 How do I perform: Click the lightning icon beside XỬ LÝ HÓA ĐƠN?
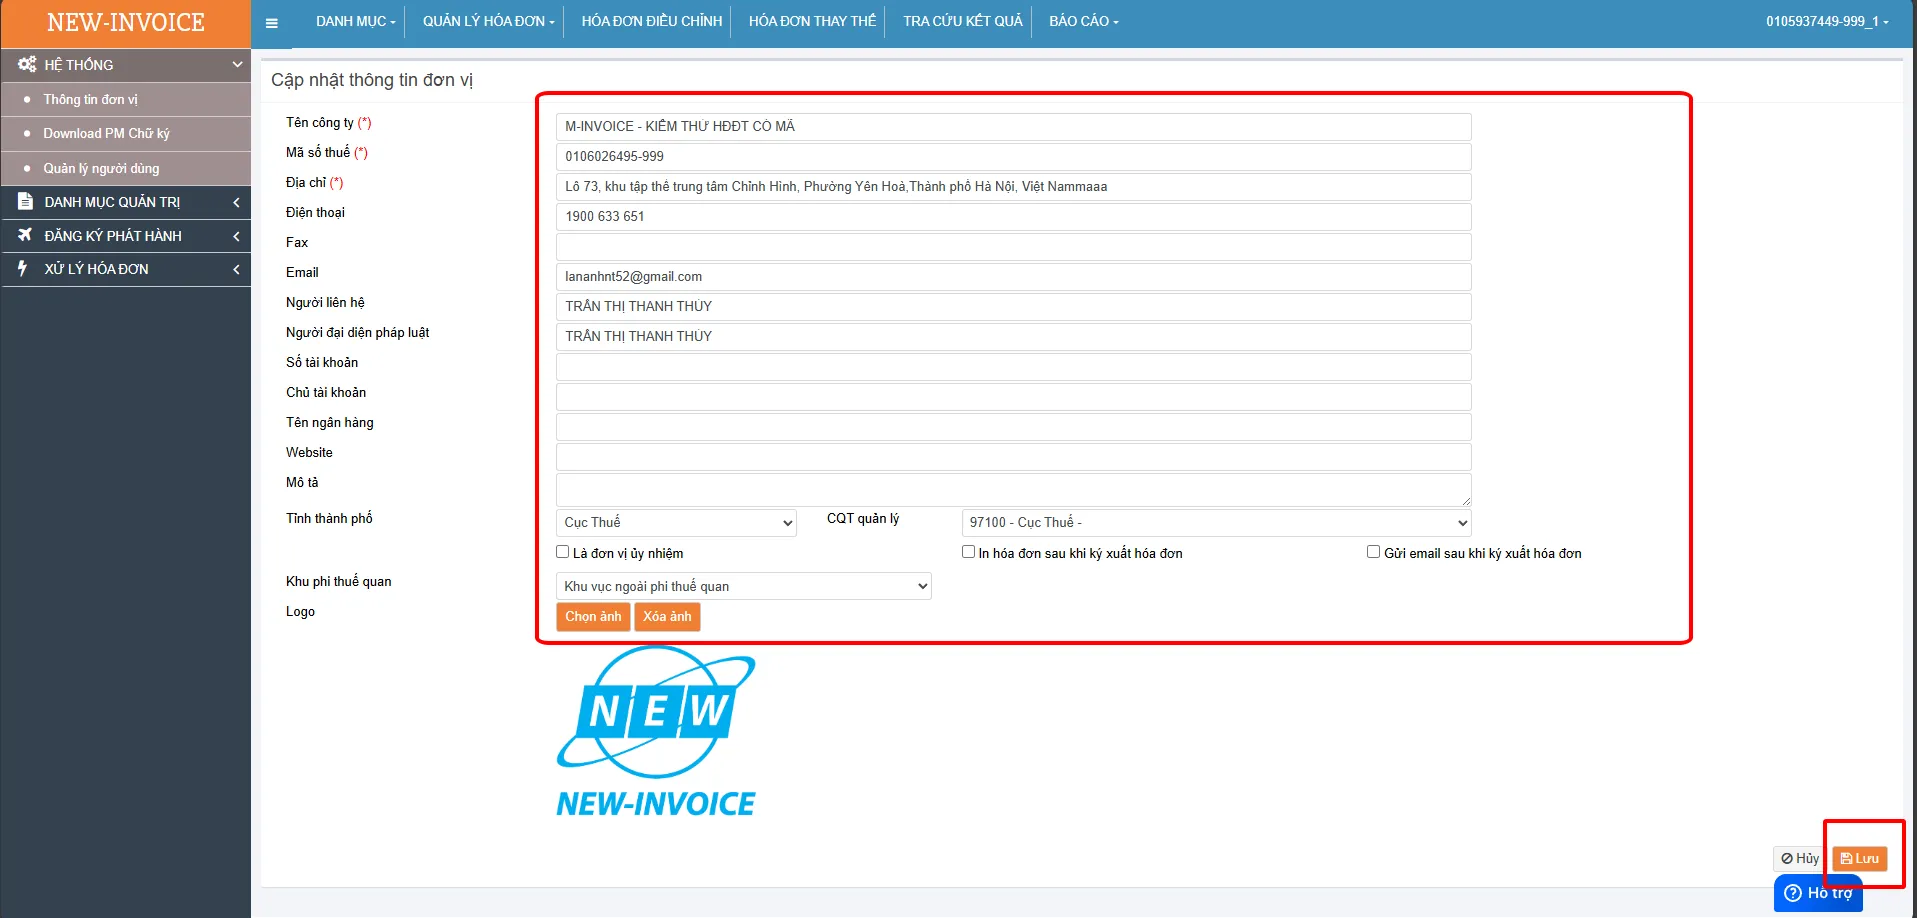[x=23, y=268]
